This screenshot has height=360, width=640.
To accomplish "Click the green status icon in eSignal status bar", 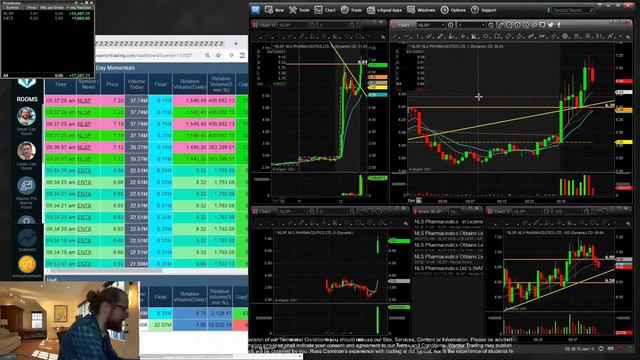I will coord(631,349).
